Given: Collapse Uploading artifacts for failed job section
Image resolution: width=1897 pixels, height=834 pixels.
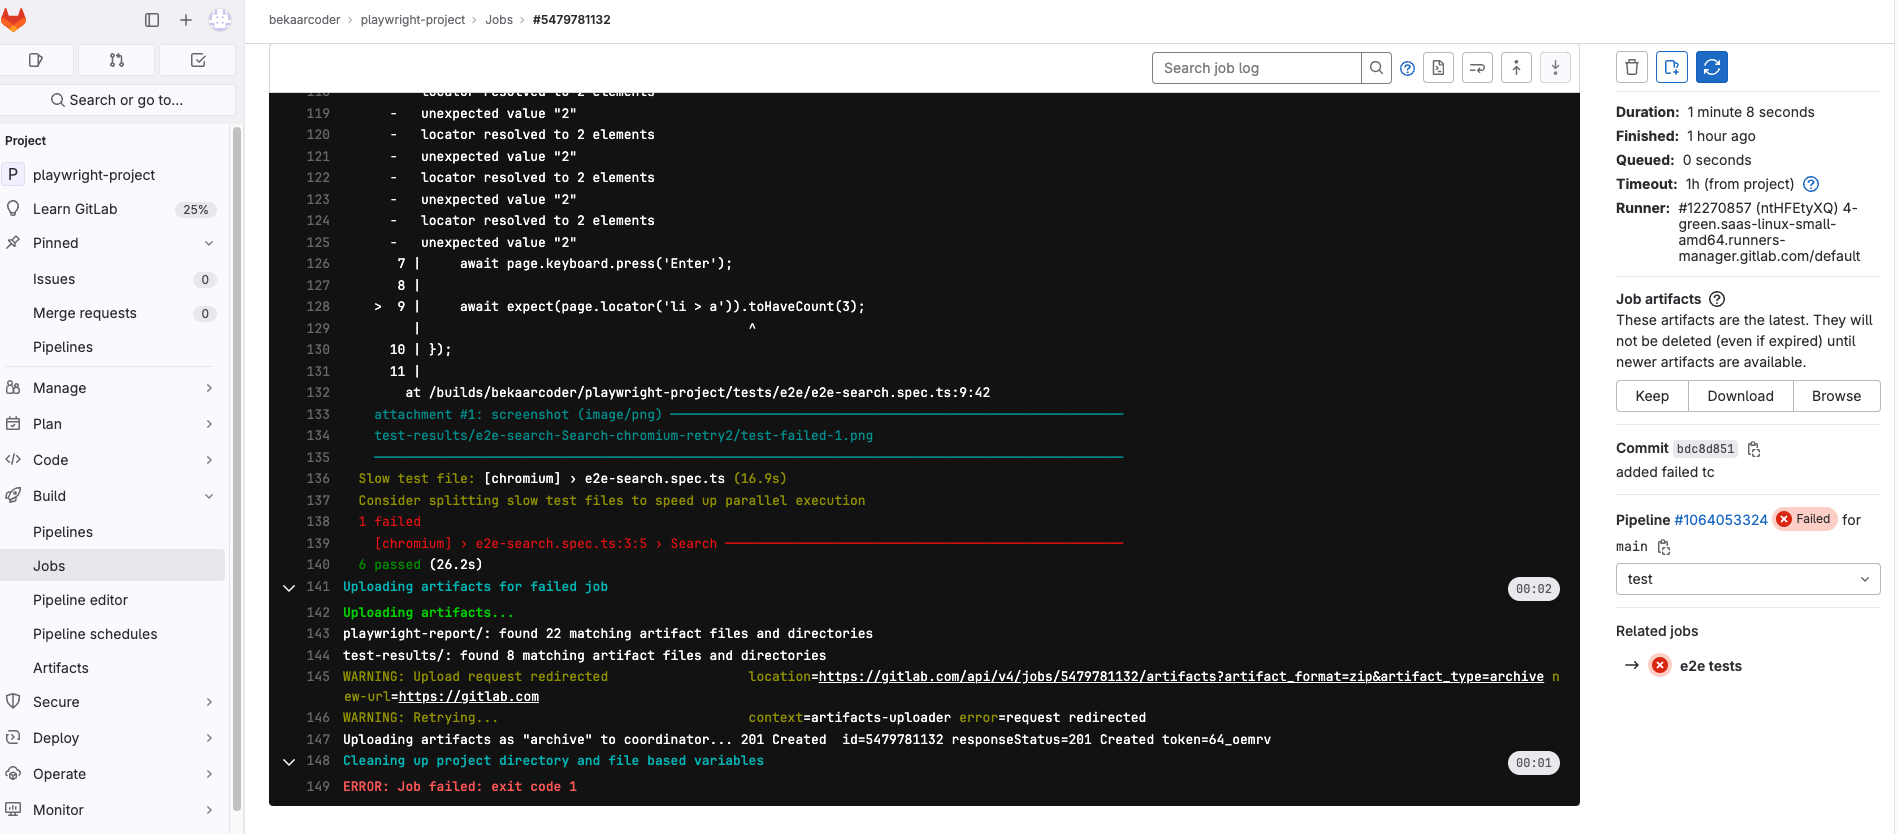Looking at the screenshot, I should pos(289,588).
